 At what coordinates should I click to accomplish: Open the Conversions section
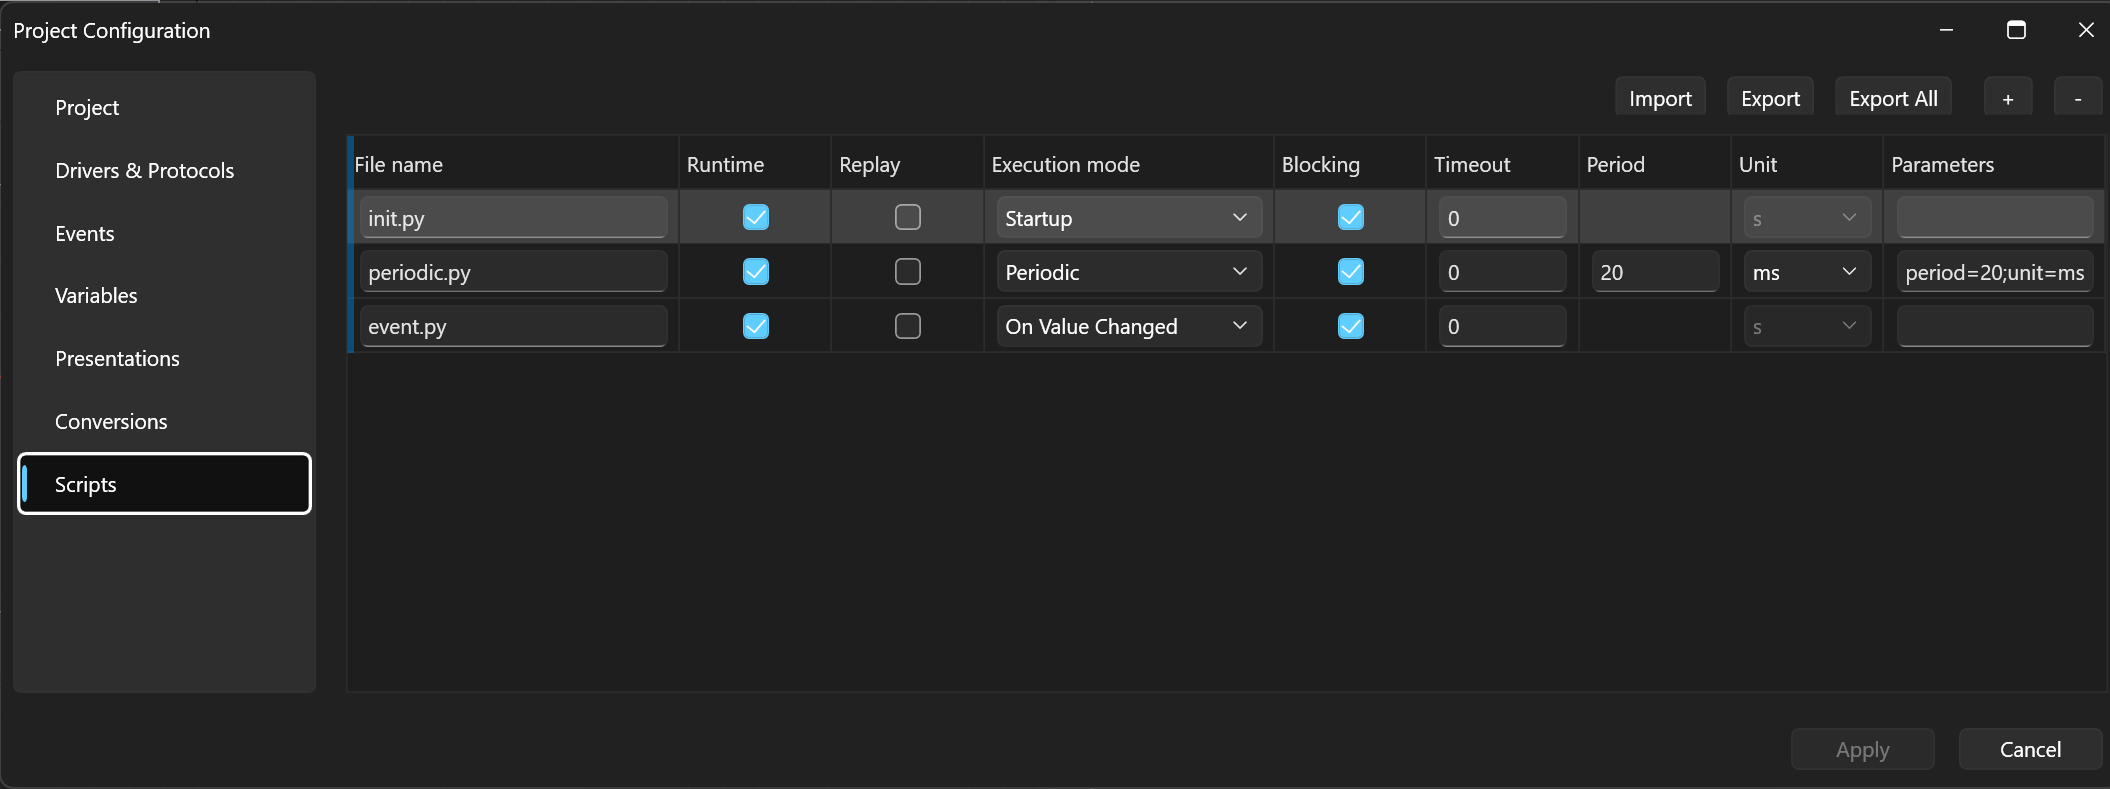coord(165,422)
